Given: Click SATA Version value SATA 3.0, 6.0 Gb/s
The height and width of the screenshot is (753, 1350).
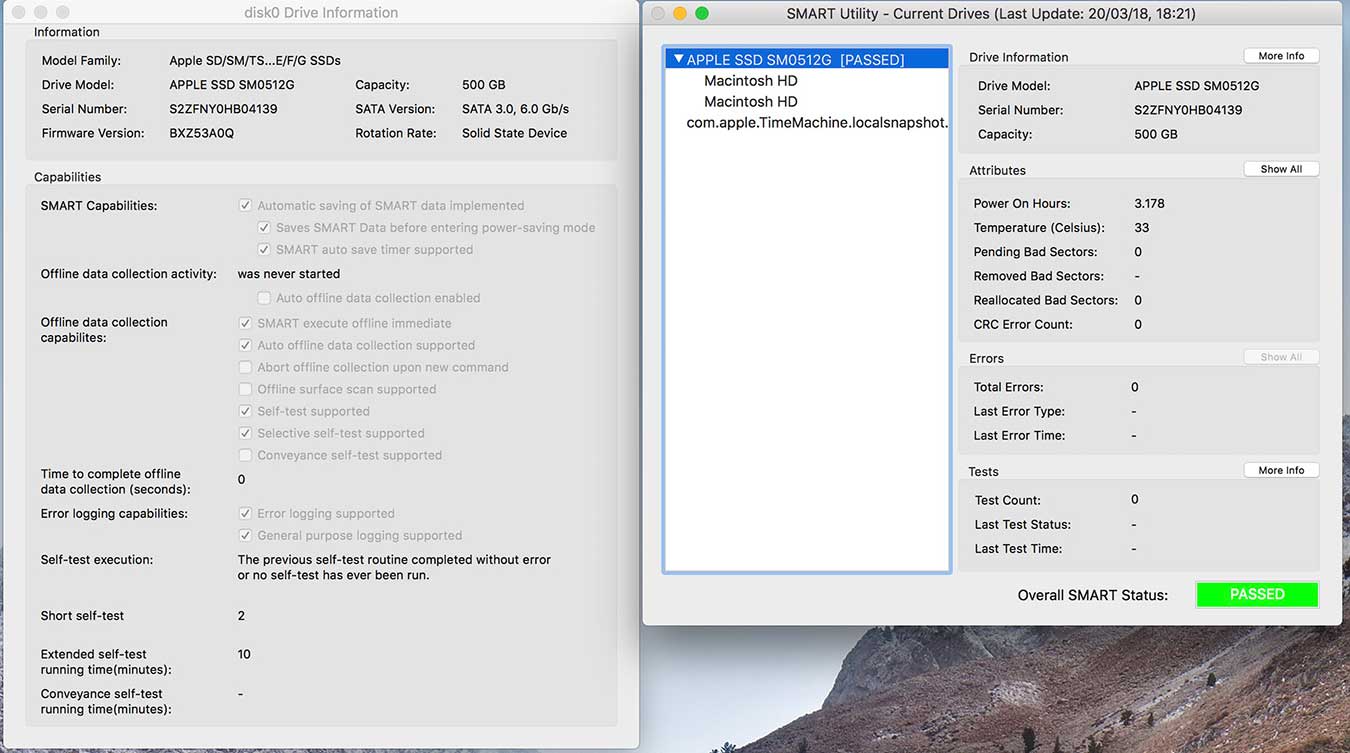Looking at the screenshot, I should coord(515,109).
